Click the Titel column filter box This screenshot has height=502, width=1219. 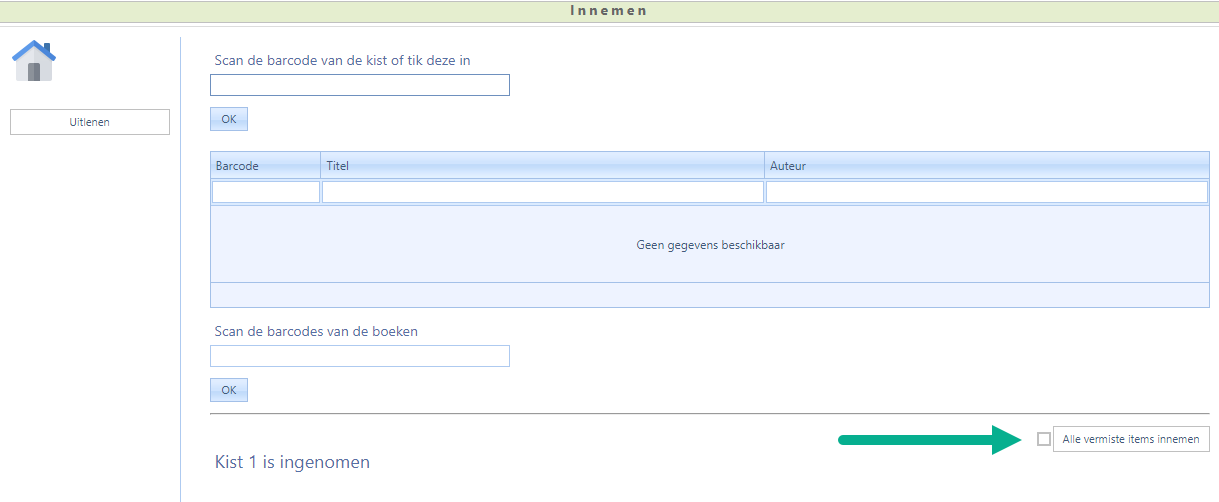542,192
